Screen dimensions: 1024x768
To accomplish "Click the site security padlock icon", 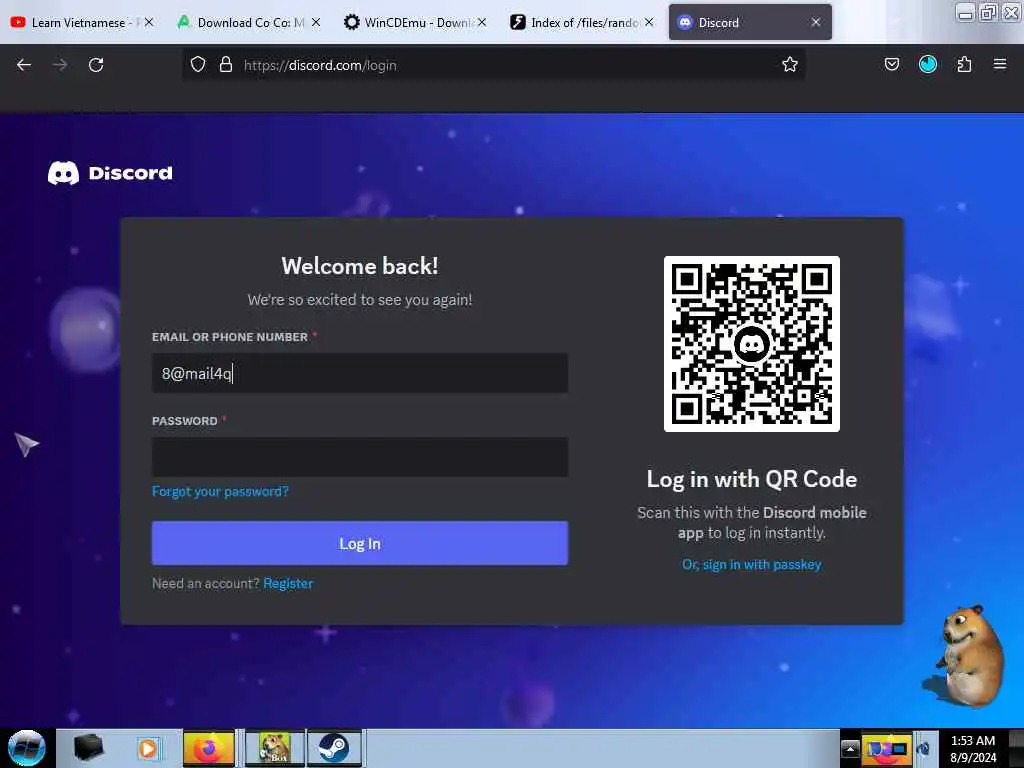I will (x=226, y=65).
